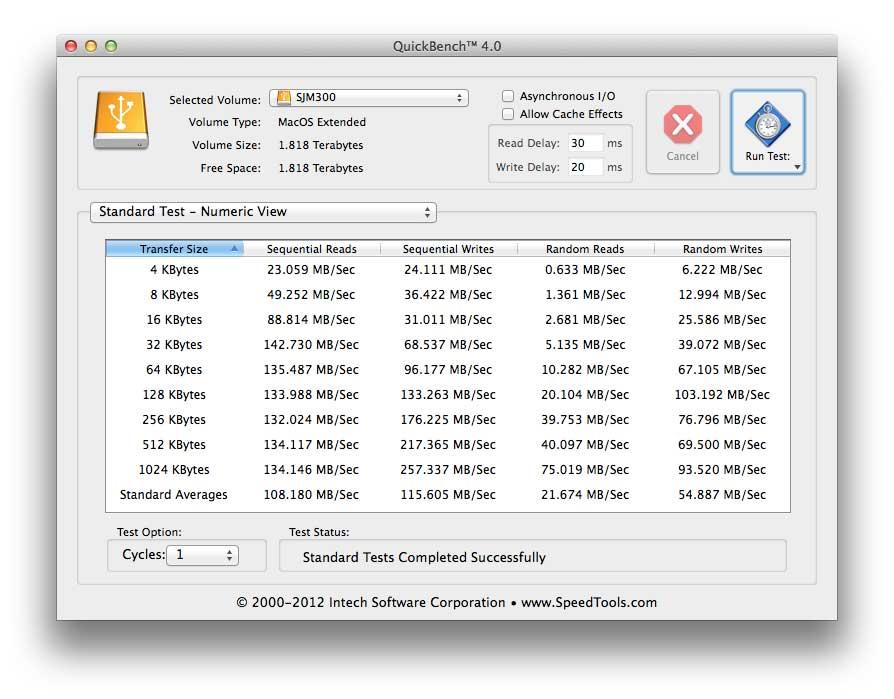
Task: Open the Selected Volume dropdown
Action: [x=369, y=97]
